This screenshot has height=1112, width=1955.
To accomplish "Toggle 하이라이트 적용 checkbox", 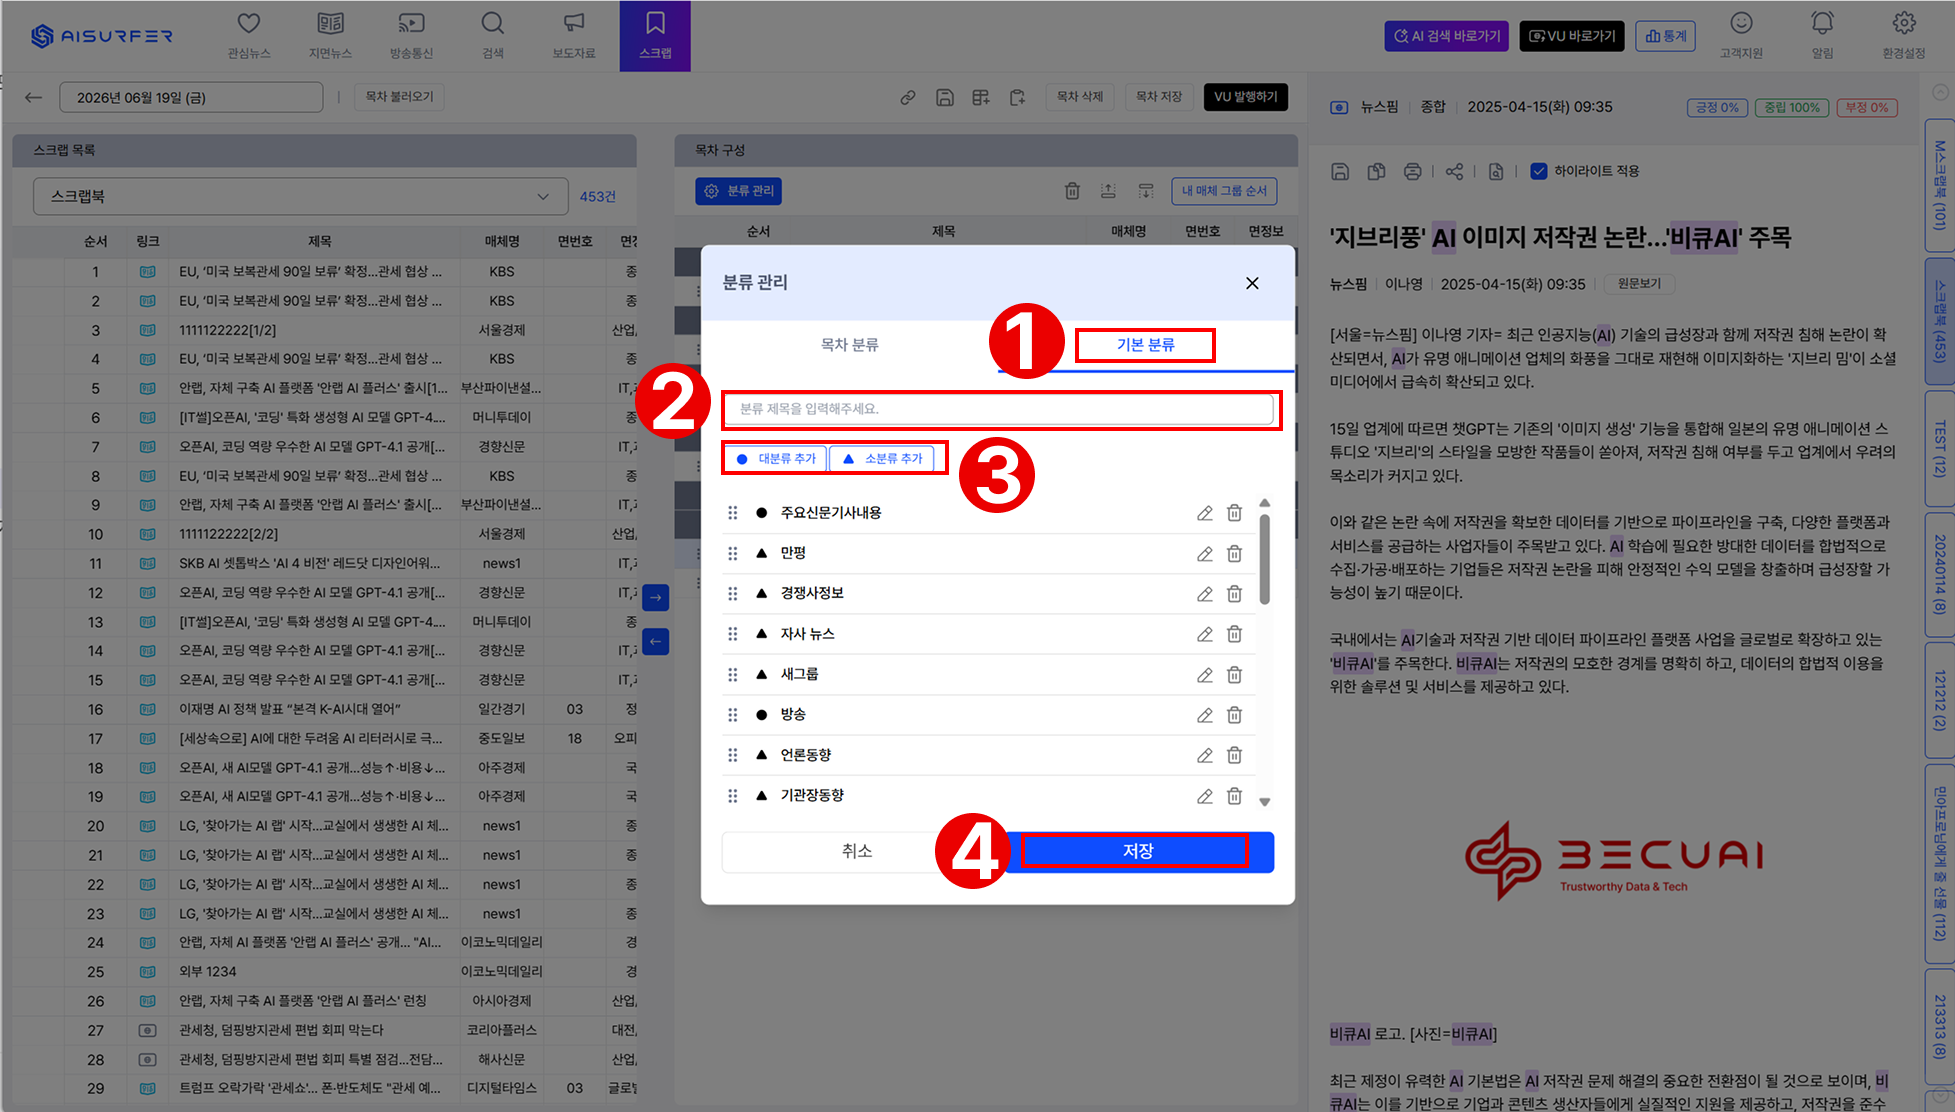I will tap(1539, 171).
